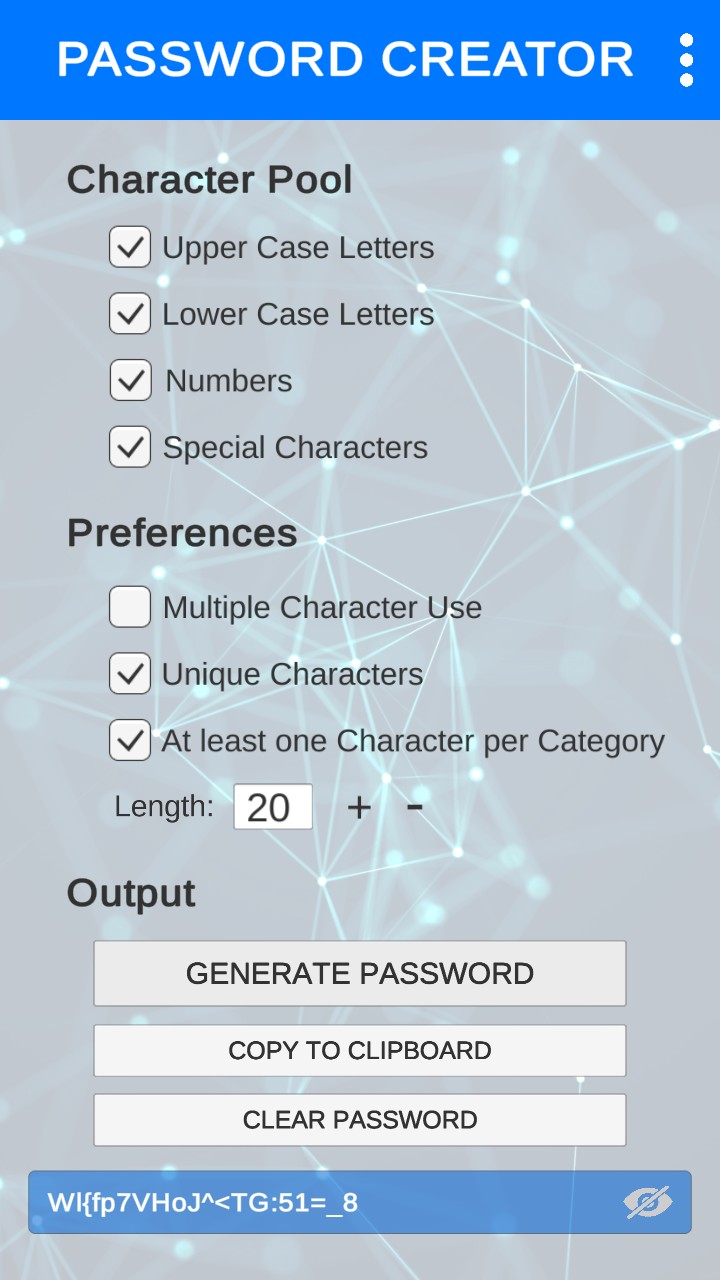Toggle Special Characters checkbox

coord(130,447)
